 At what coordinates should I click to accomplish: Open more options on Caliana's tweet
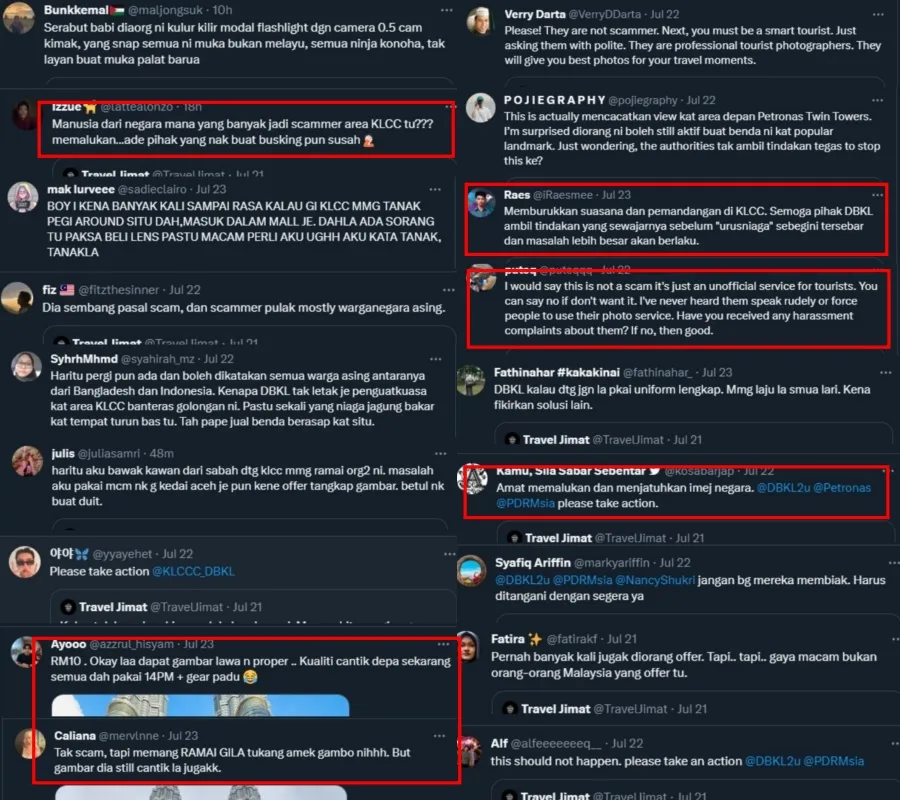(x=439, y=736)
